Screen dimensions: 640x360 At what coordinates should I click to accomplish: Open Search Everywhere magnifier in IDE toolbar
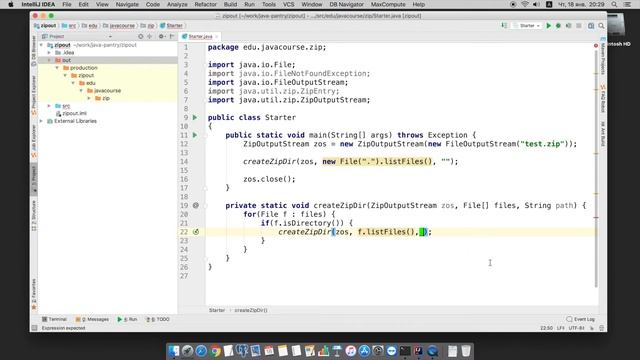601,26
